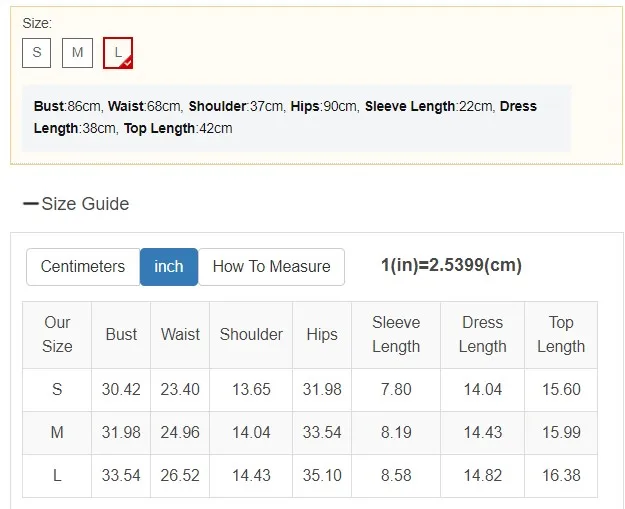Click sleeve length value 8.58

[x=396, y=476]
